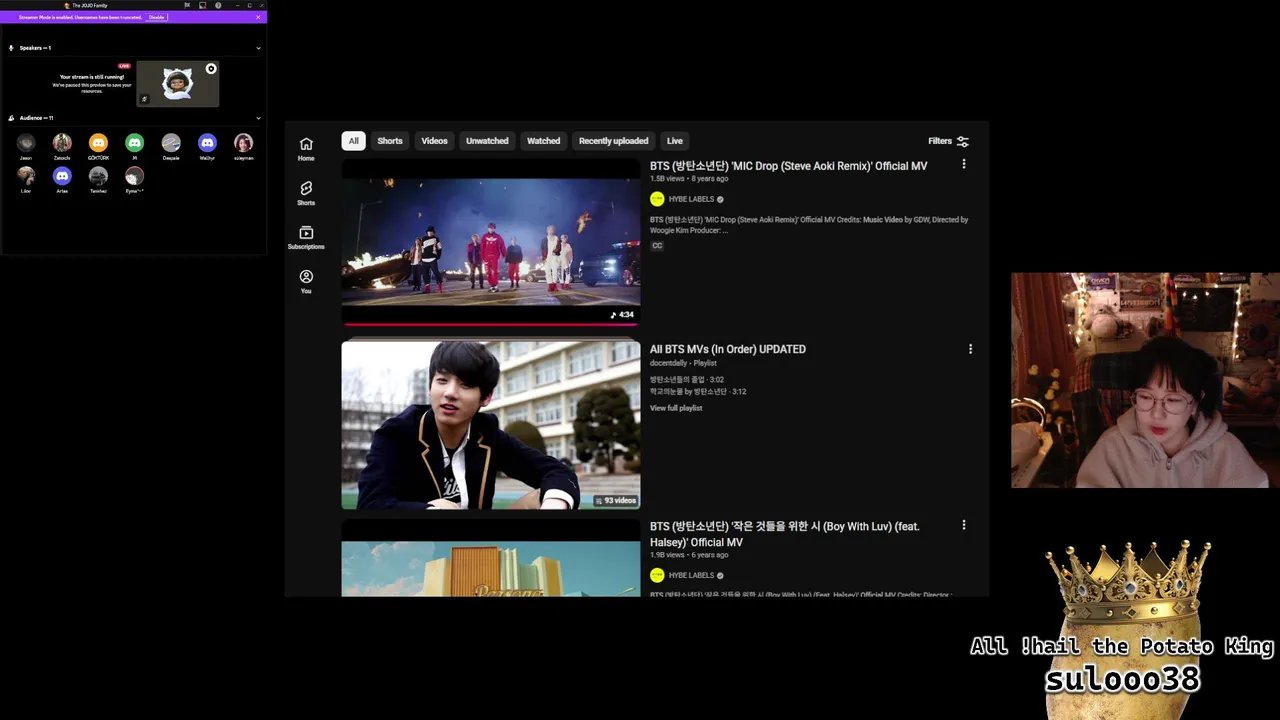Image resolution: width=1280 pixels, height=720 pixels.
Task: Click the 93 videos badge on playlist thumbnail
Action: pyautogui.click(x=616, y=500)
